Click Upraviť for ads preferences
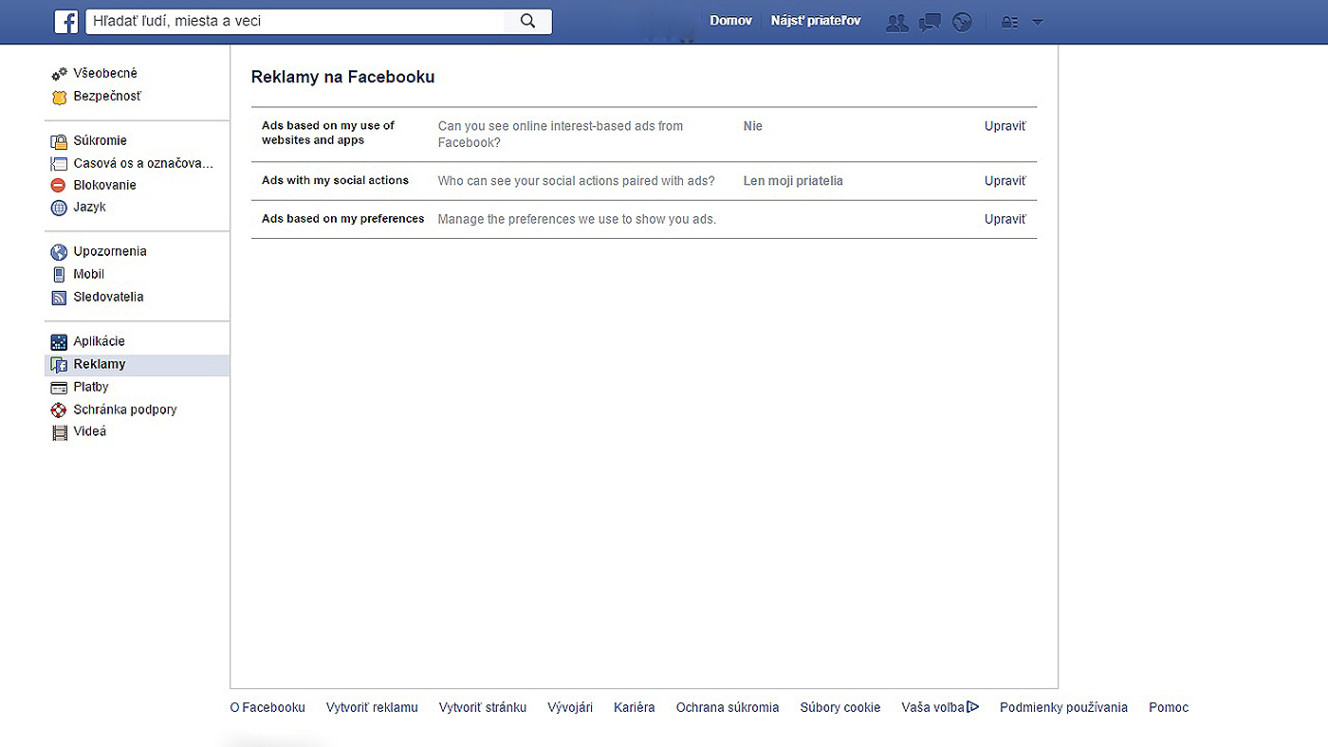 click(x=1005, y=219)
